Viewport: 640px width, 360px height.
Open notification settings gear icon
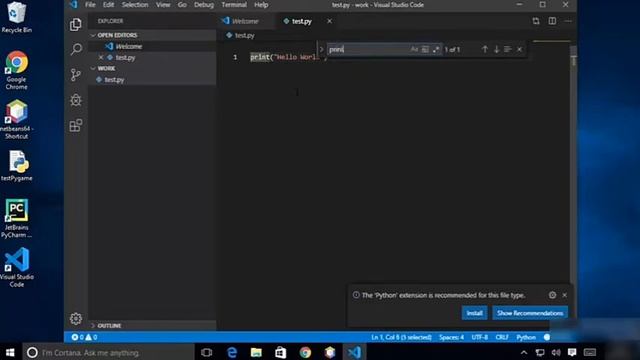click(552, 295)
